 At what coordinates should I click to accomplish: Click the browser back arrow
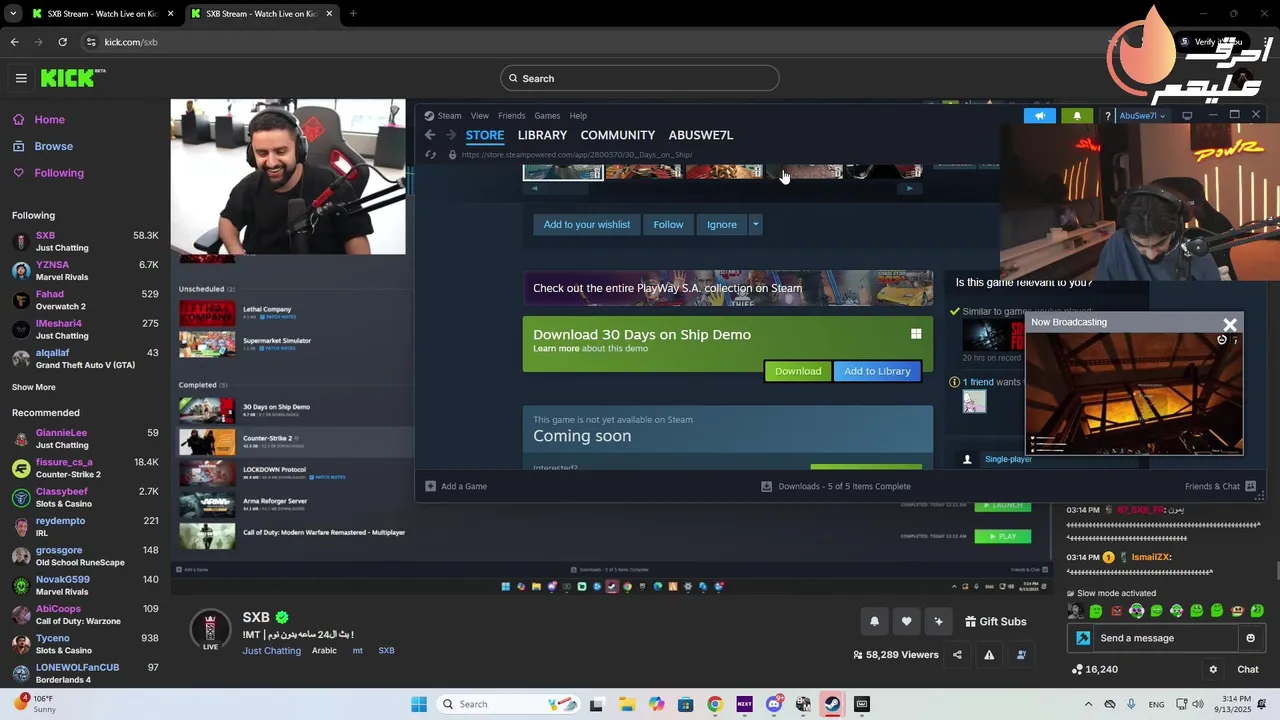(x=15, y=42)
